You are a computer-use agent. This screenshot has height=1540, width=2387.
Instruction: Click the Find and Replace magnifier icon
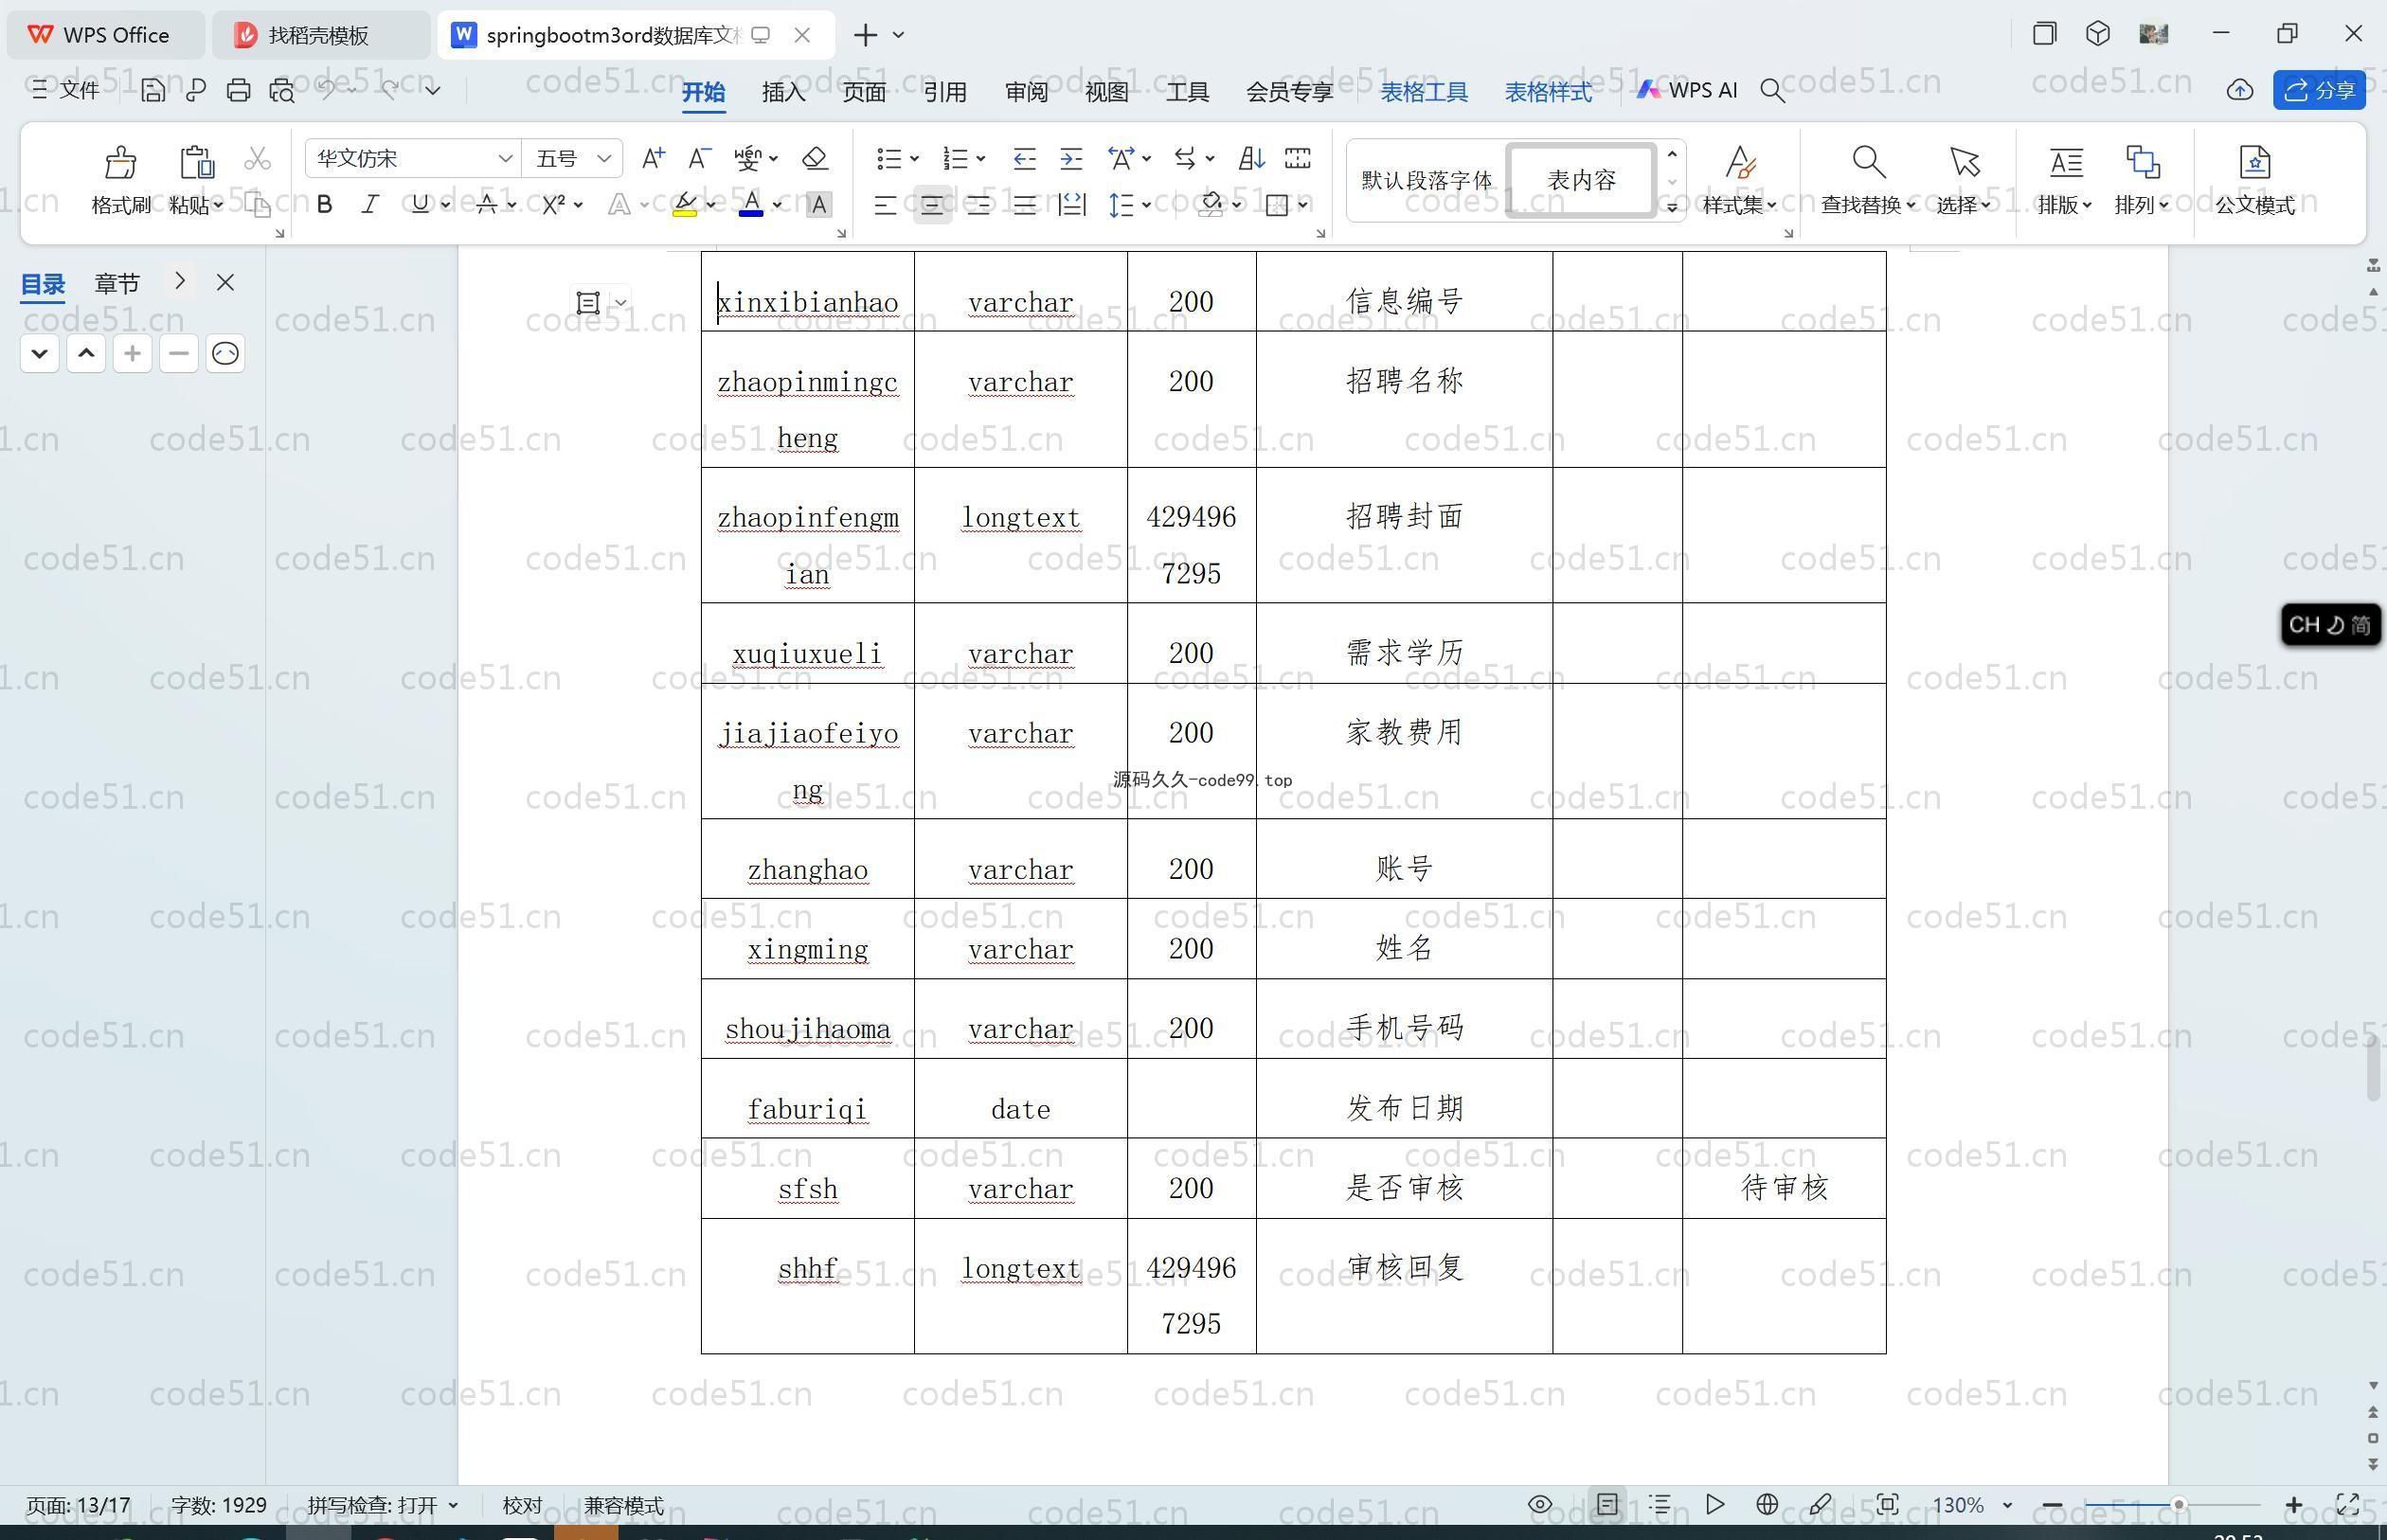coord(1868,161)
